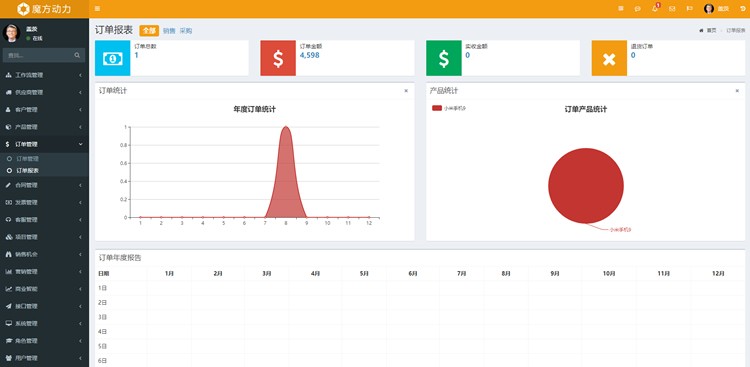750x367 pixels.
Task: Expand the 用户管理 menu chevron
Action: point(80,358)
